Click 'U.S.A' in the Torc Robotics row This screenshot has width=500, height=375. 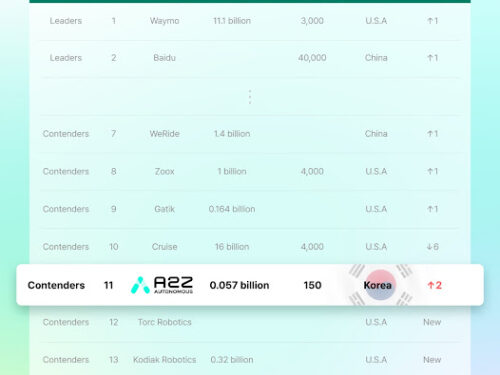click(376, 322)
